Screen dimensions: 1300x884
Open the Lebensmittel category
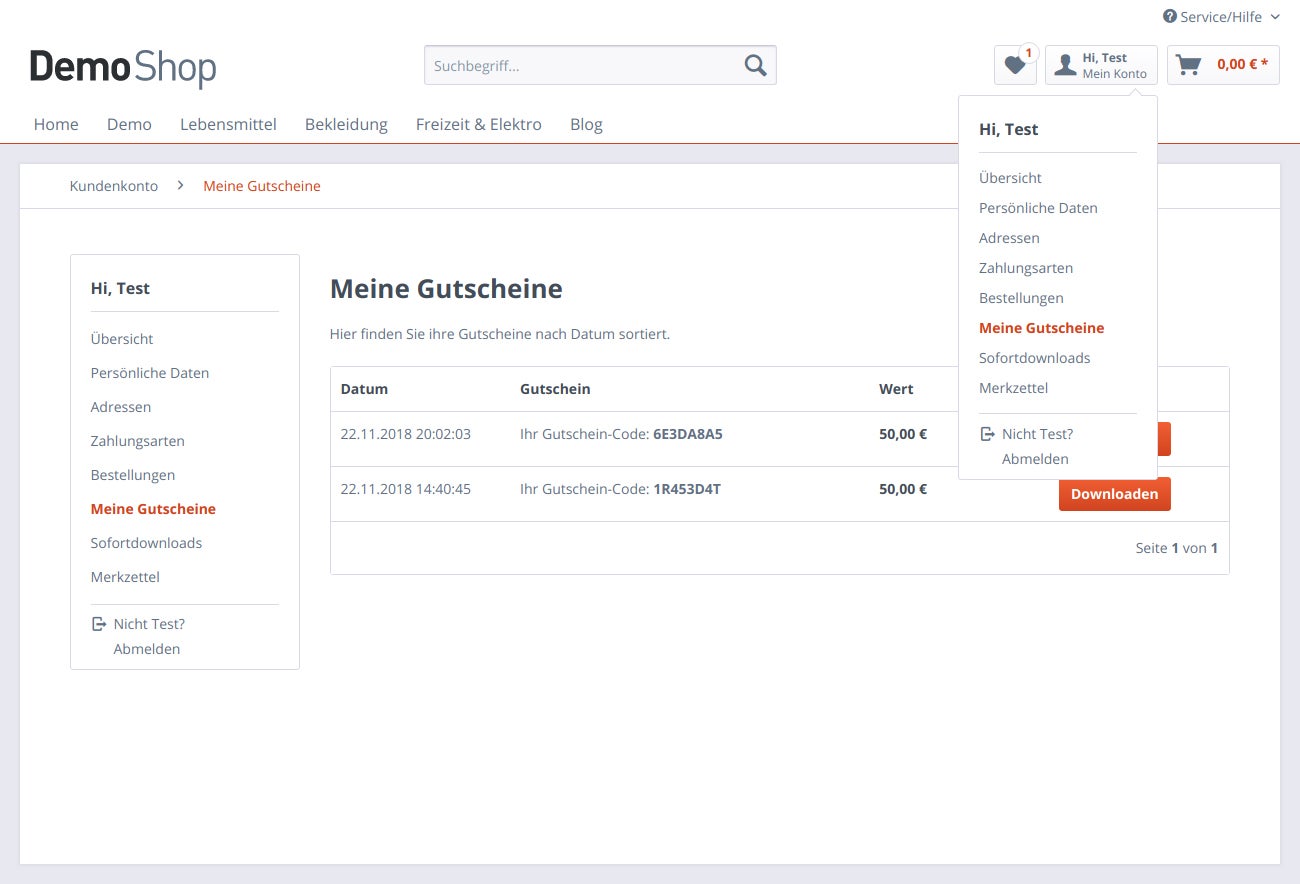click(x=228, y=124)
